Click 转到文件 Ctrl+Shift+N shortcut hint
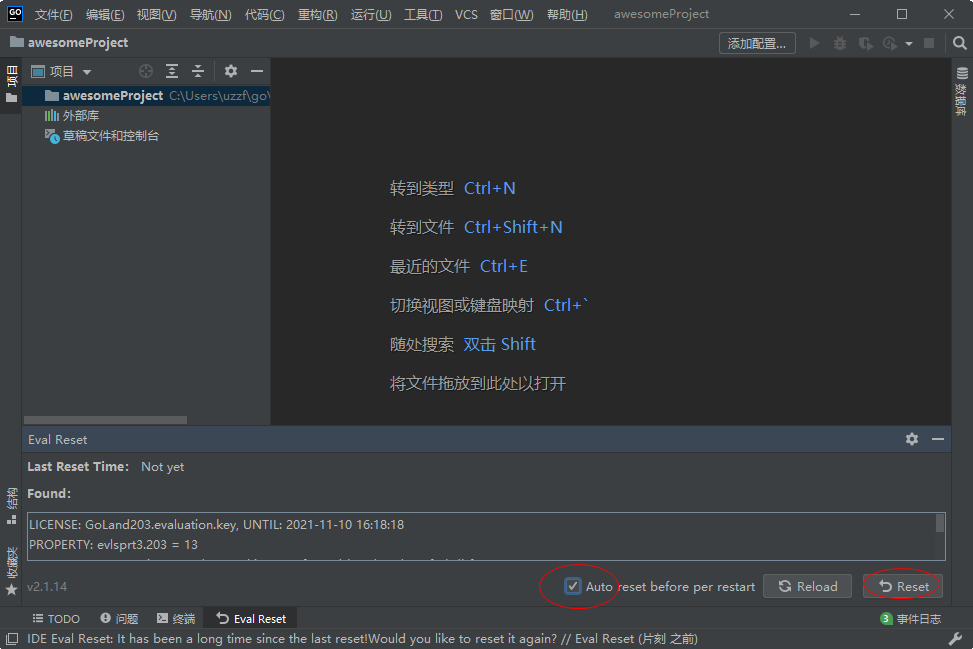The image size is (973, 649). pyautogui.click(x=476, y=227)
